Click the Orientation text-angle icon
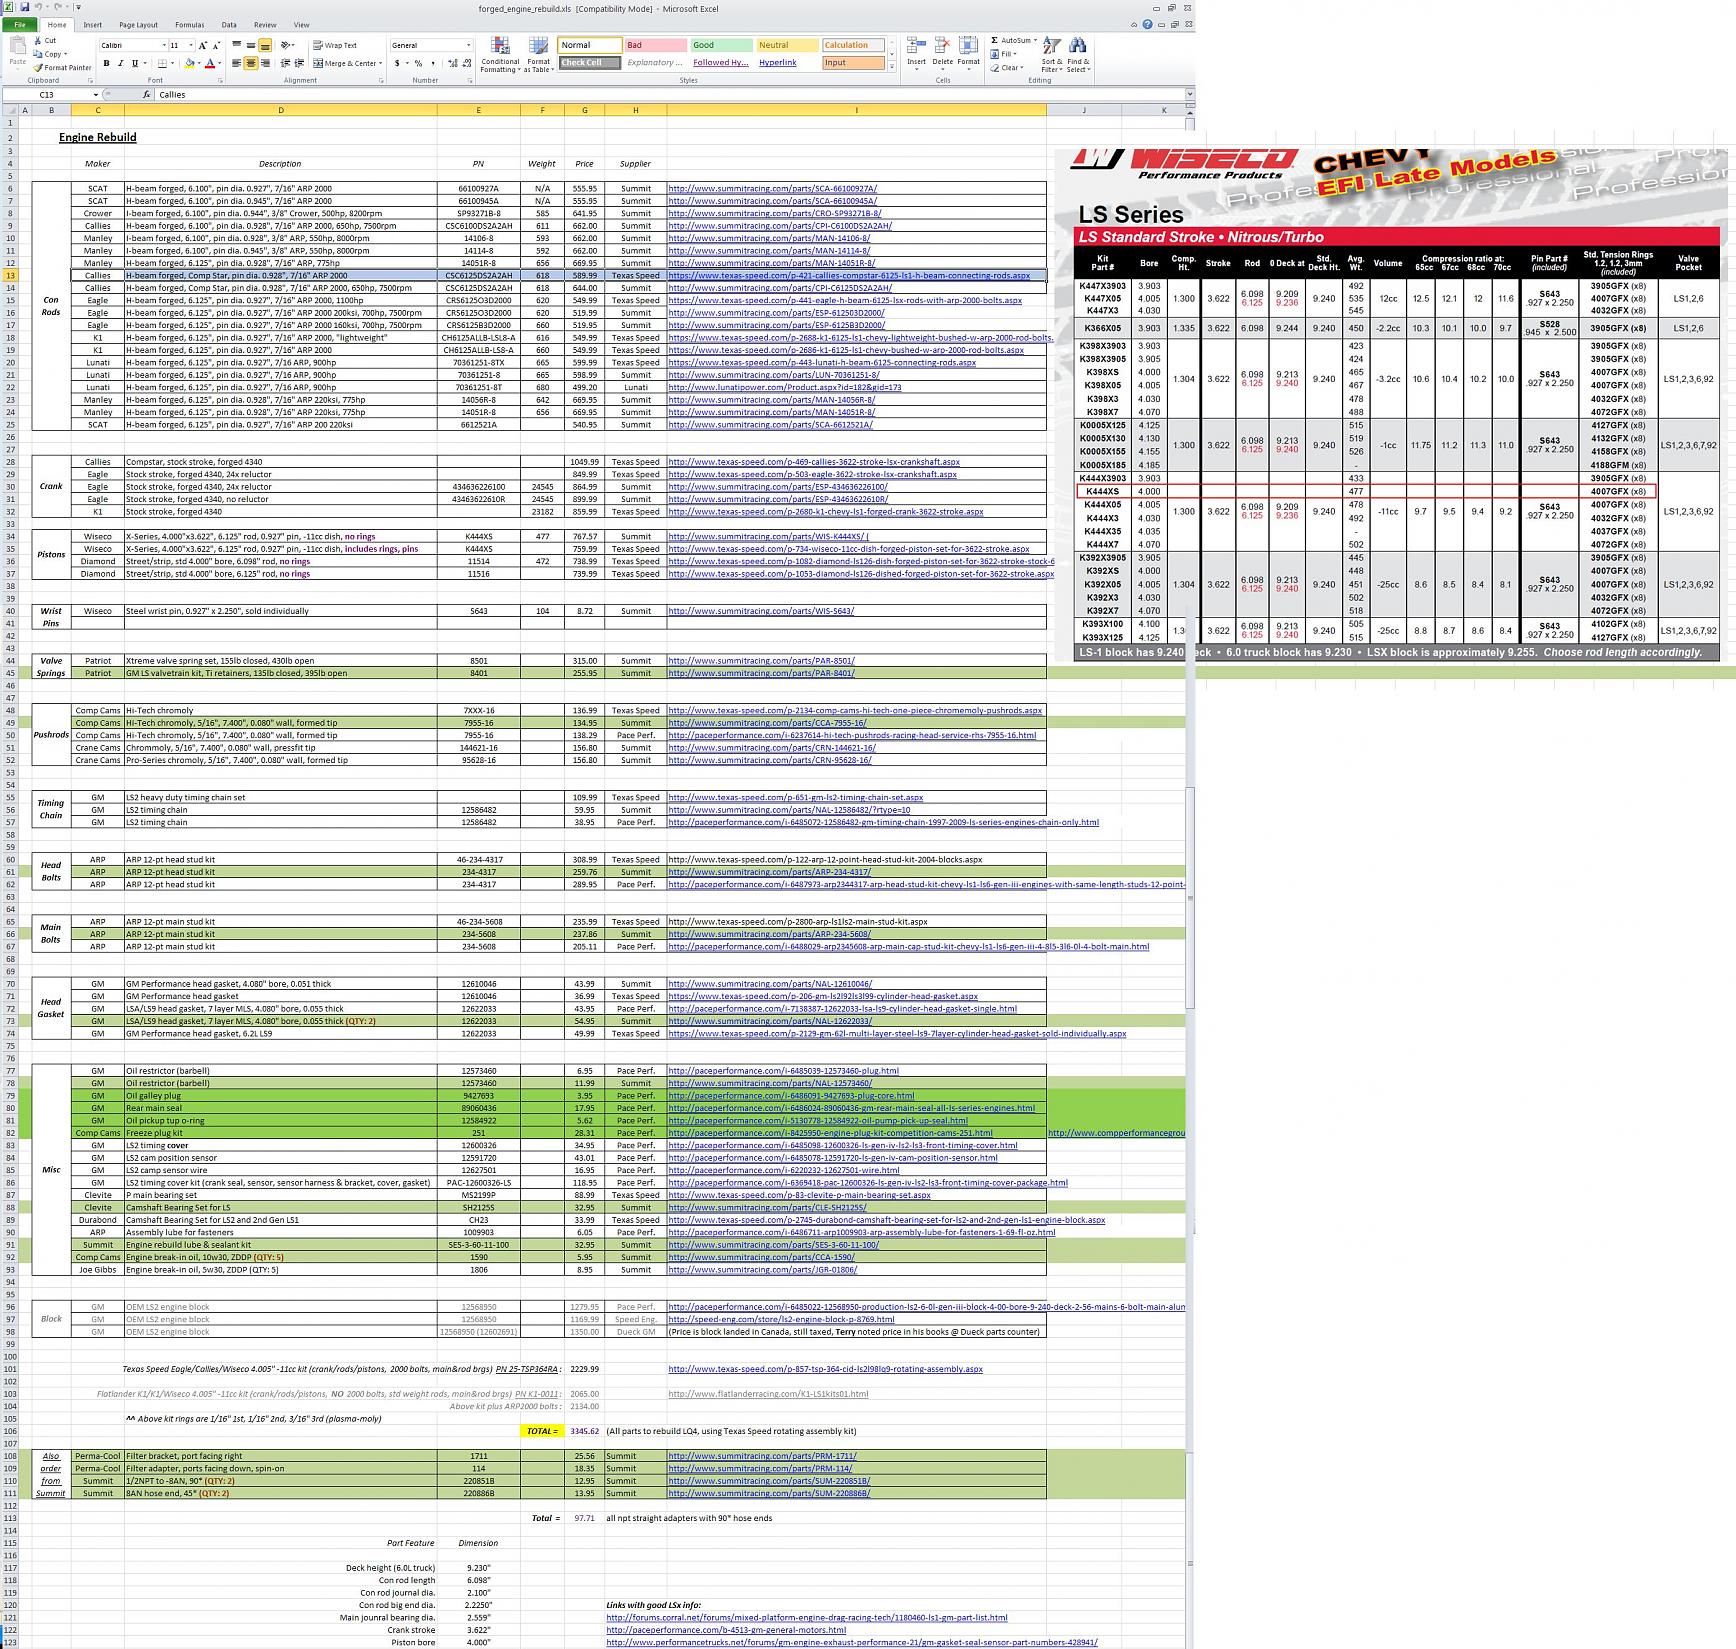Image resolution: width=1736 pixels, height=1649 pixels. 287,45
